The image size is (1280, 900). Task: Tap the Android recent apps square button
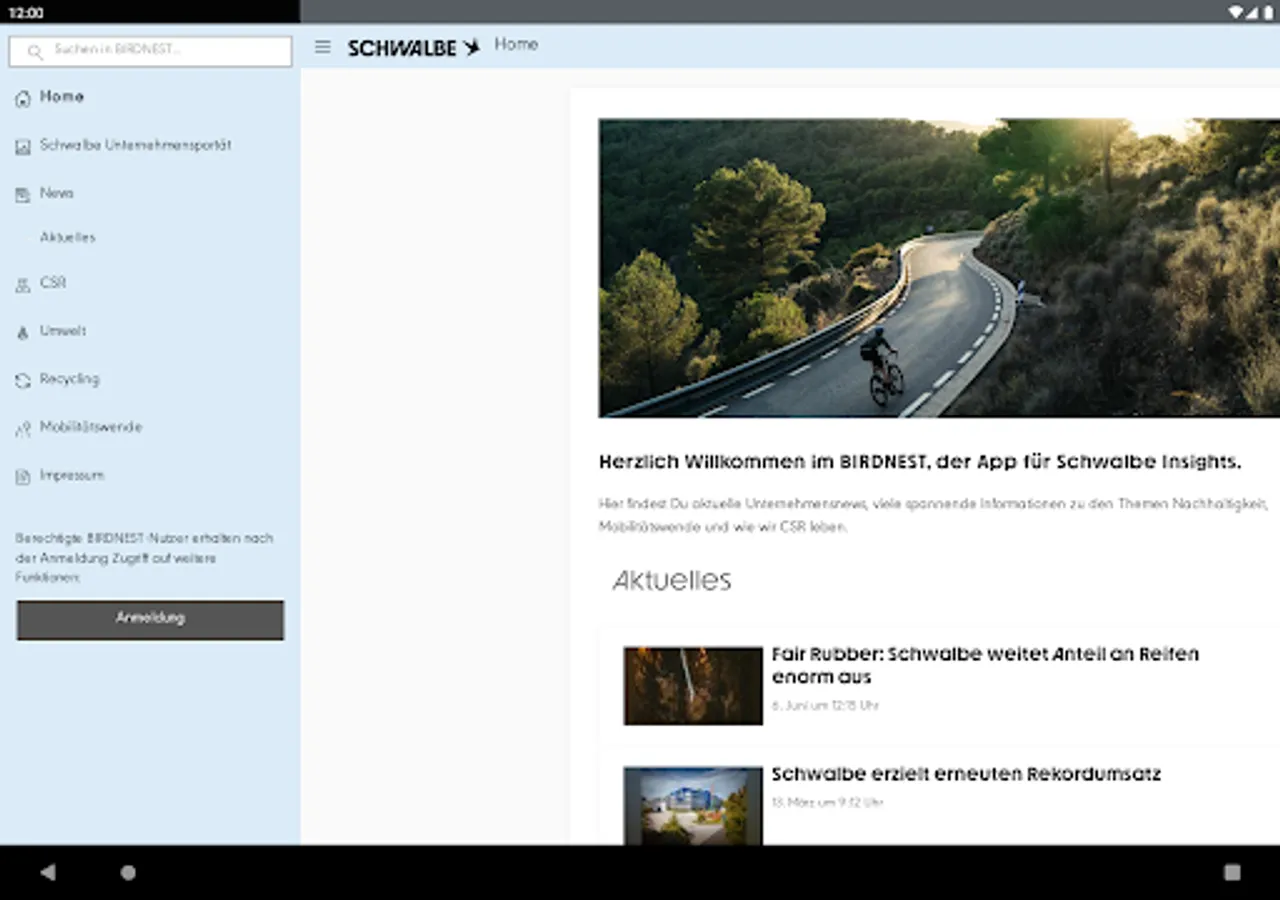[1232, 872]
